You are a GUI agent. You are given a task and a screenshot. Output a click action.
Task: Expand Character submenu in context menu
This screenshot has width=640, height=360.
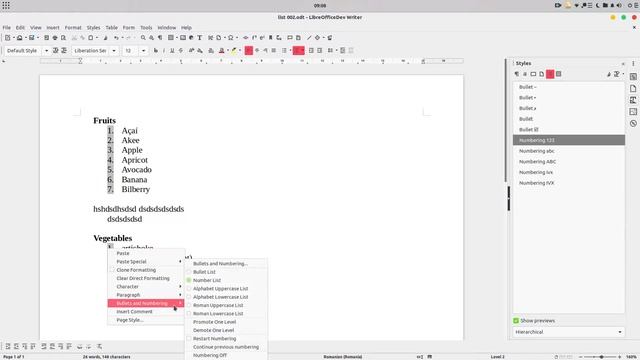click(146, 287)
